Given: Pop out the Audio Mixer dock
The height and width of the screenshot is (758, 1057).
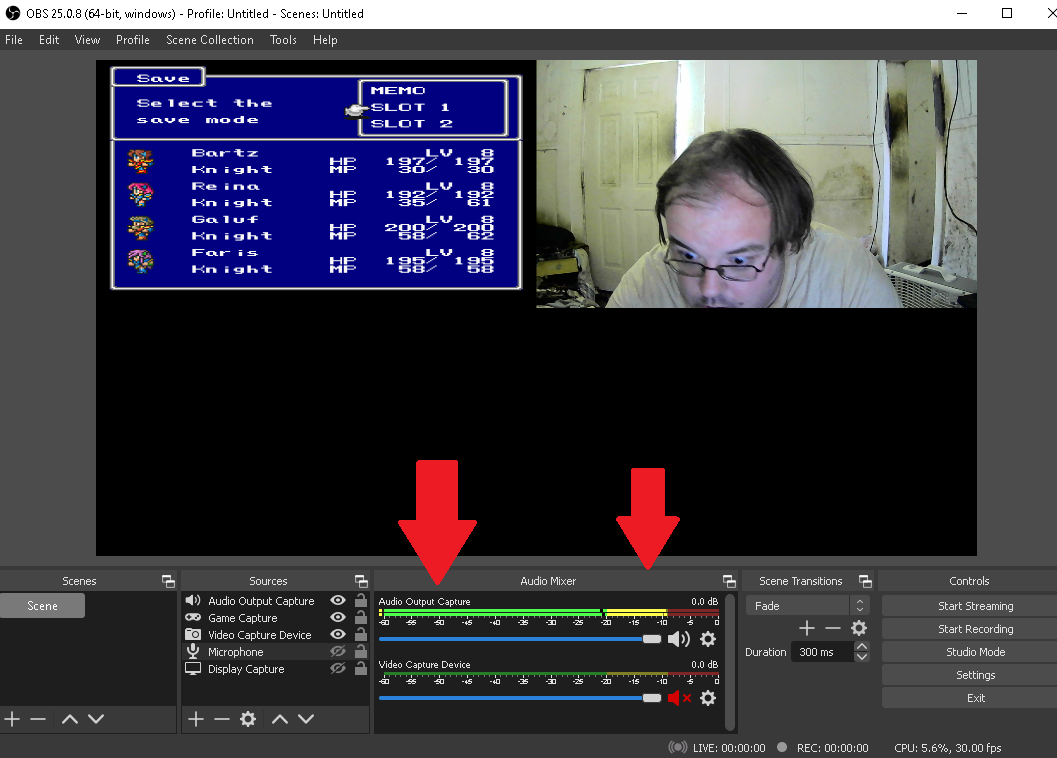Looking at the screenshot, I should [x=729, y=581].
